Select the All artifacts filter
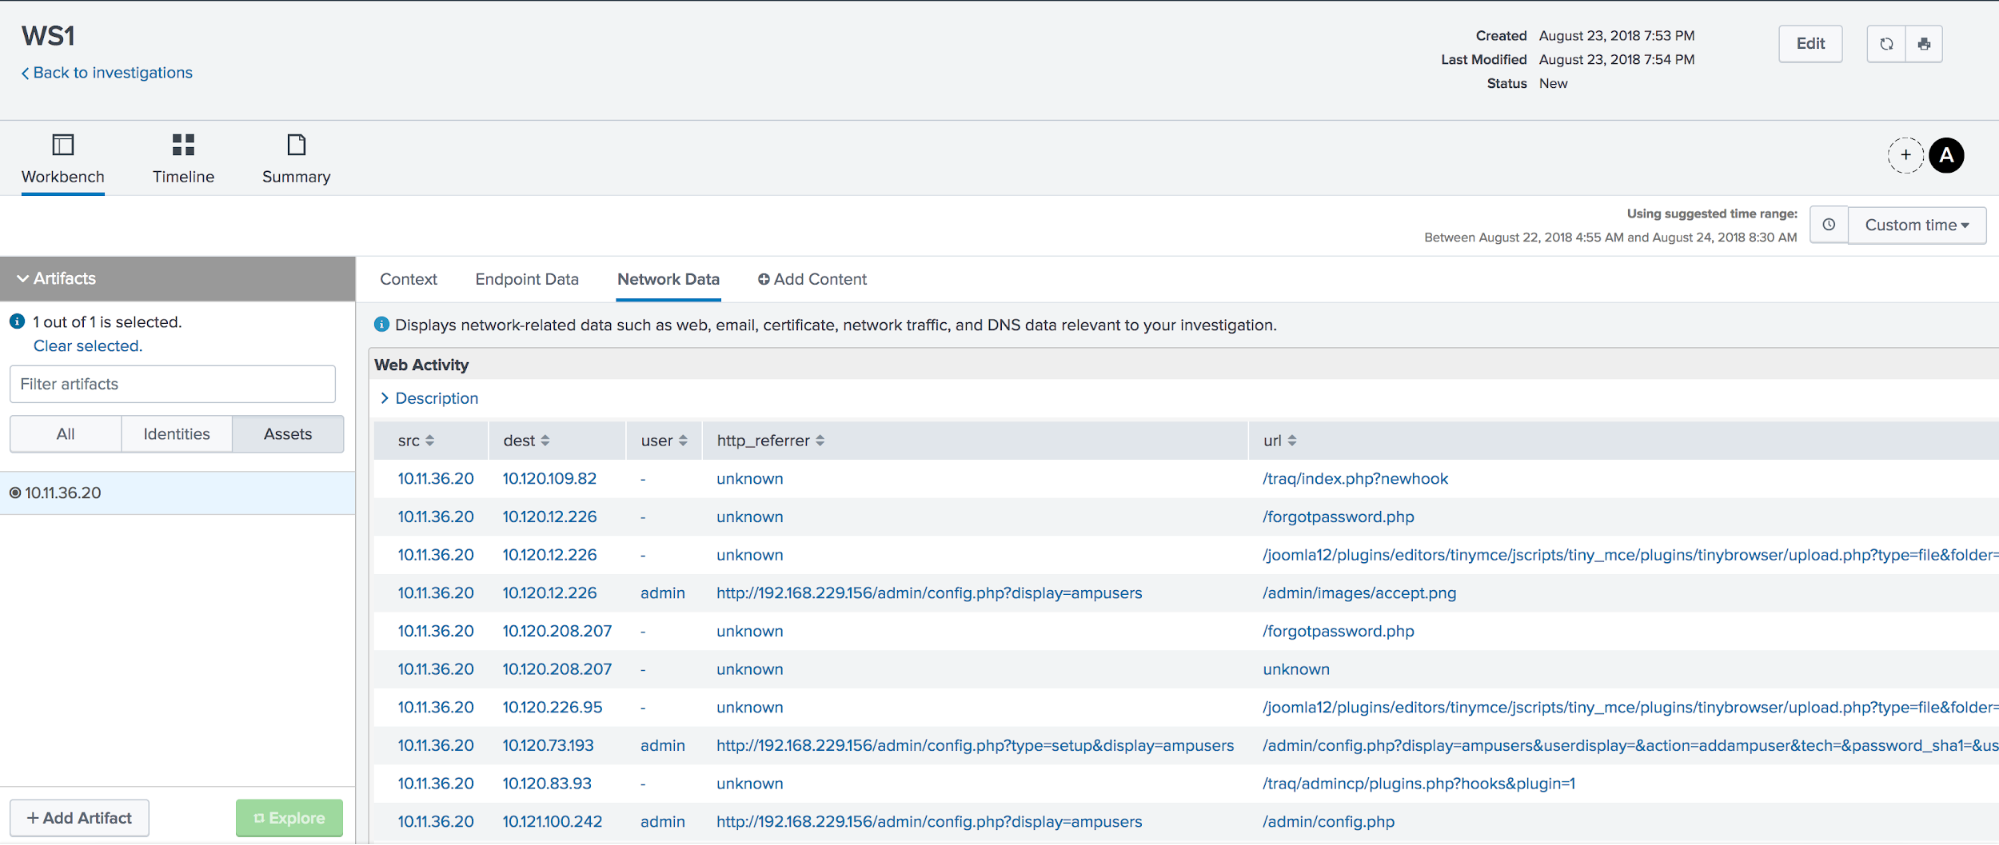The image size is (1999, 845). [x=66, y=434]
